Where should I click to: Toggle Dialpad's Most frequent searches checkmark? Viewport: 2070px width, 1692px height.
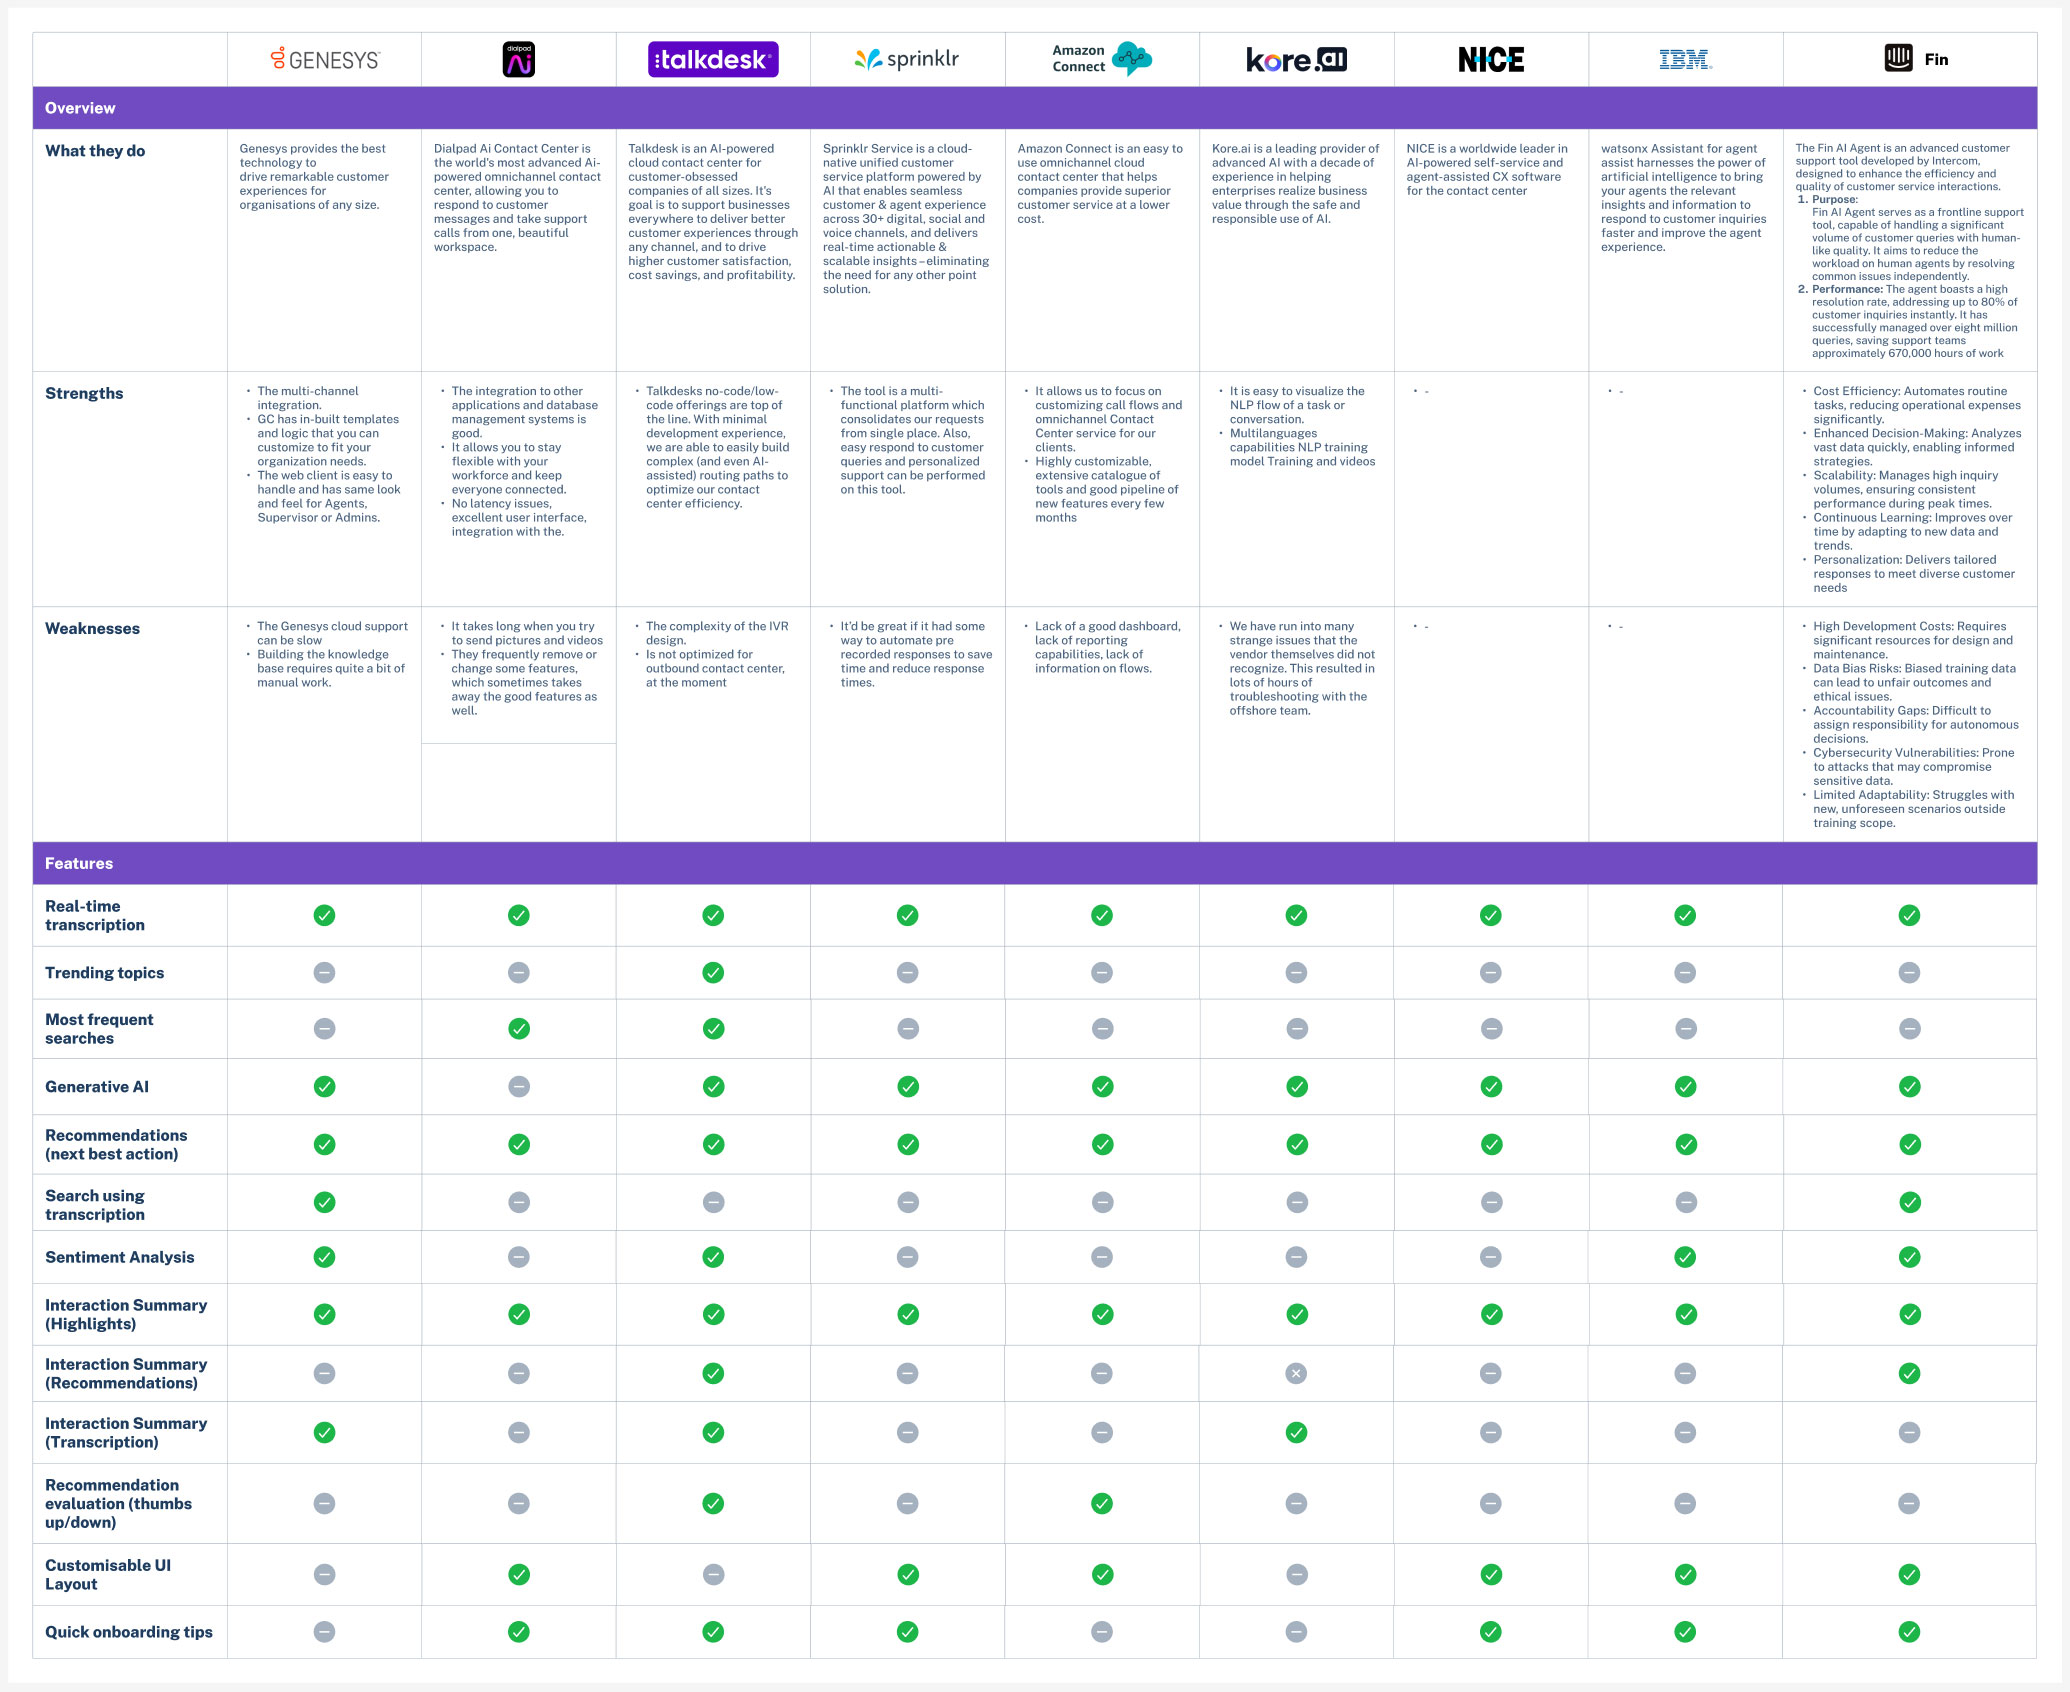pyautogui.click(x=517, y=1028)
